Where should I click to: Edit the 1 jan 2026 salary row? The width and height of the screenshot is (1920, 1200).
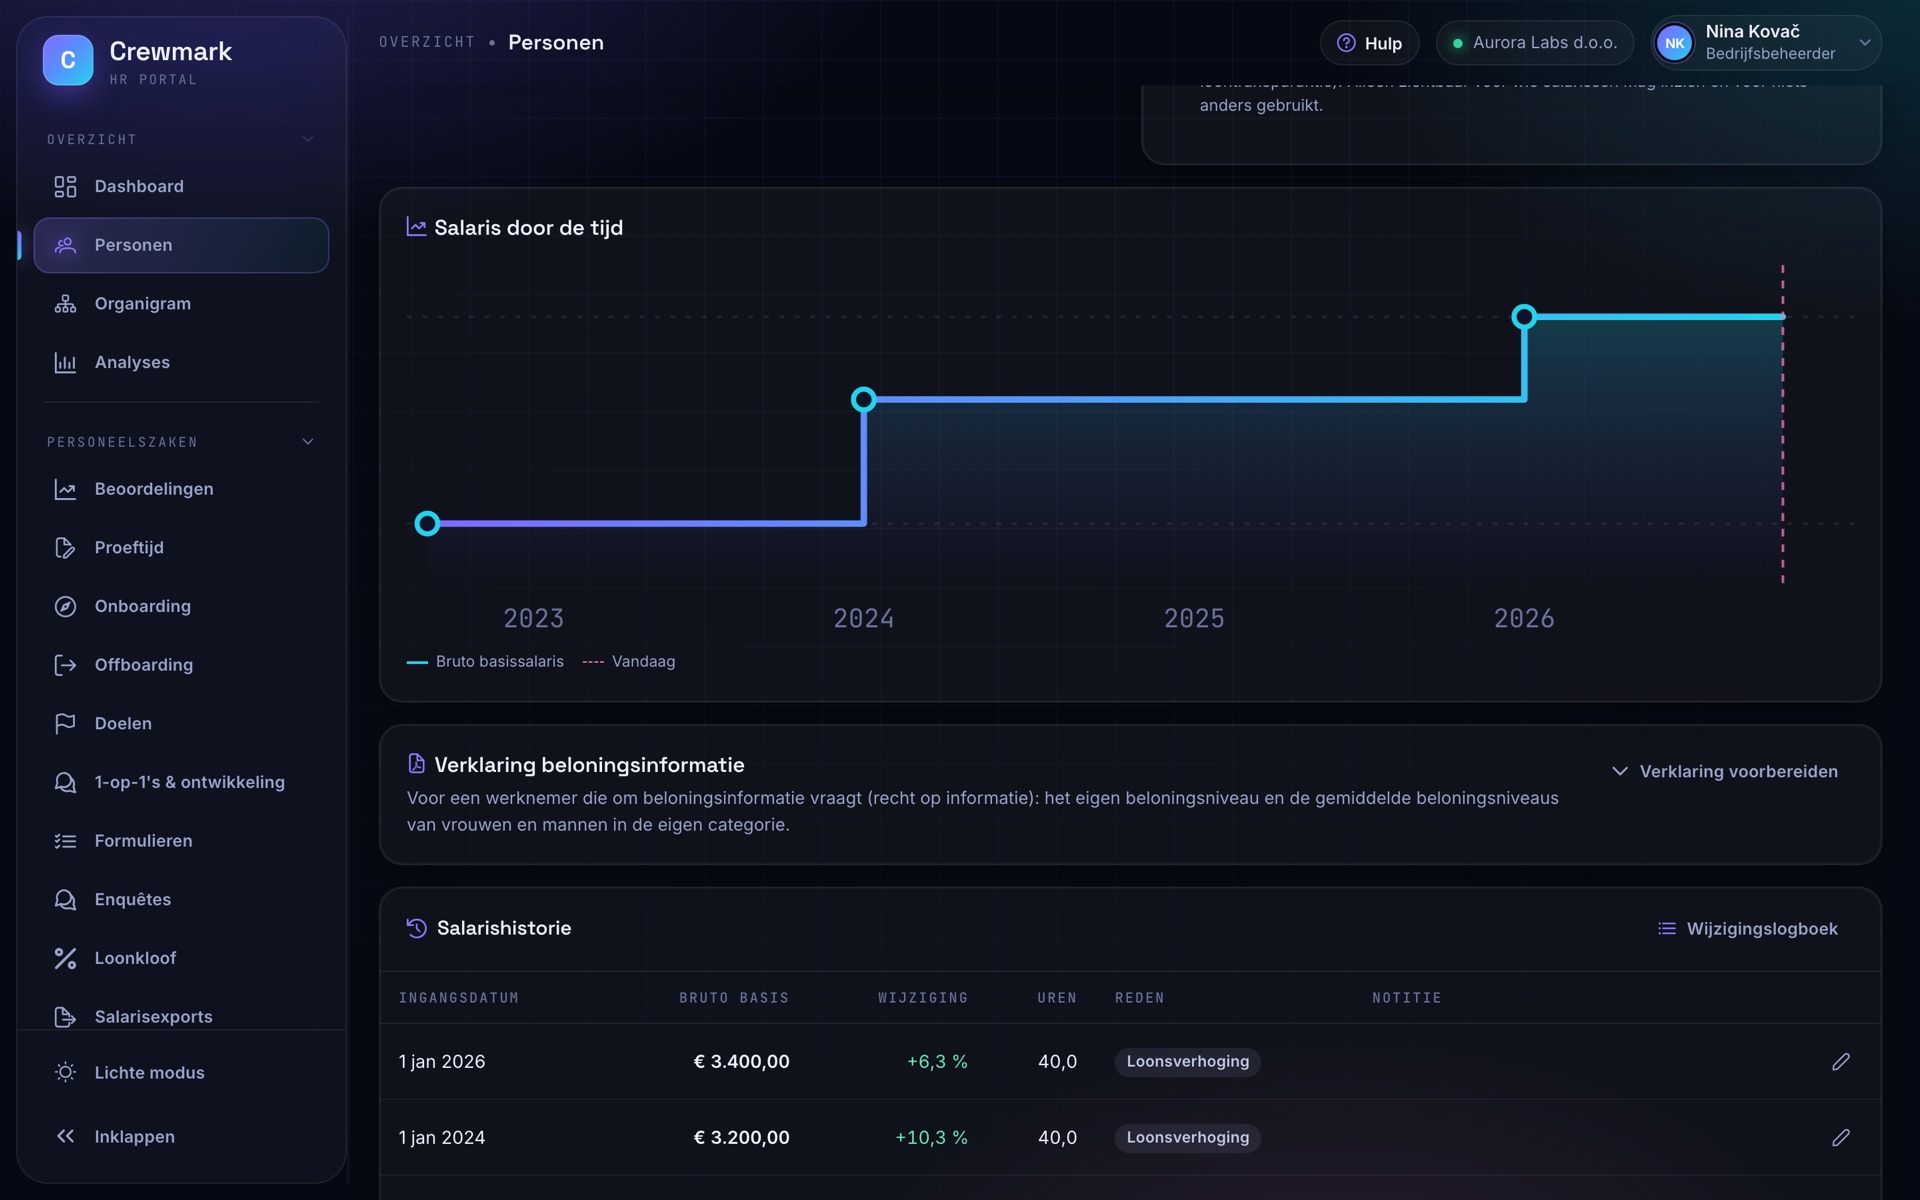tap(1840, 1061)
